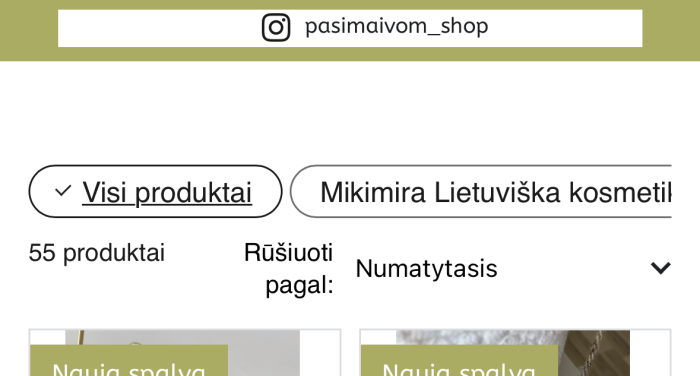Click the Rūšiuoti pagal label
Viewport: 700px width, 376px height.
coord(288,268)
